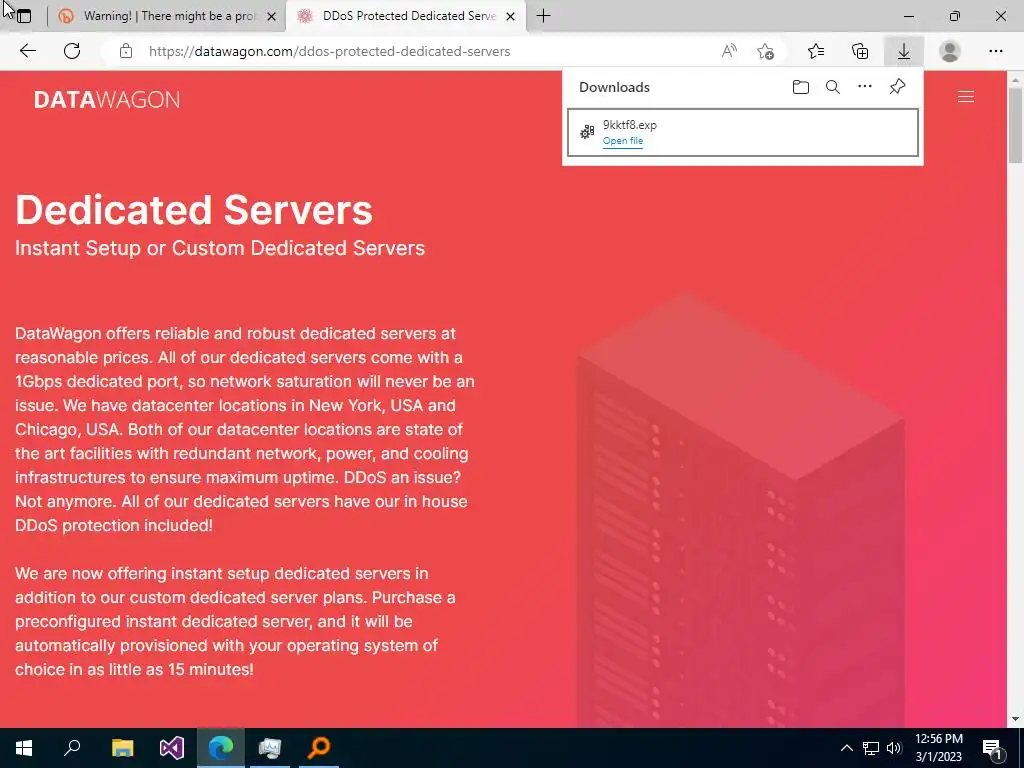Open the Windows Start menu
1024x768 pixels.
pyautogui.click(x=24, y=748)
